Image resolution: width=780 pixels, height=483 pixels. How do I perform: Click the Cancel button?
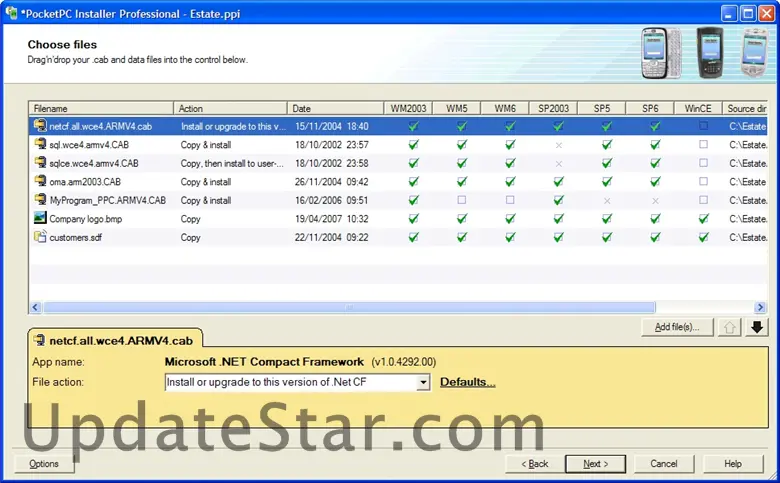(664, 464)
